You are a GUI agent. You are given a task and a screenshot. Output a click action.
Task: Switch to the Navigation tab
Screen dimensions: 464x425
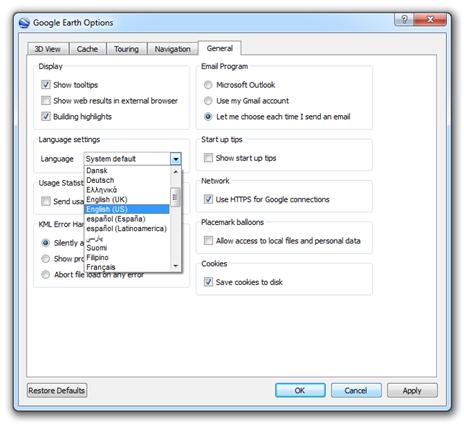(172, 49)
